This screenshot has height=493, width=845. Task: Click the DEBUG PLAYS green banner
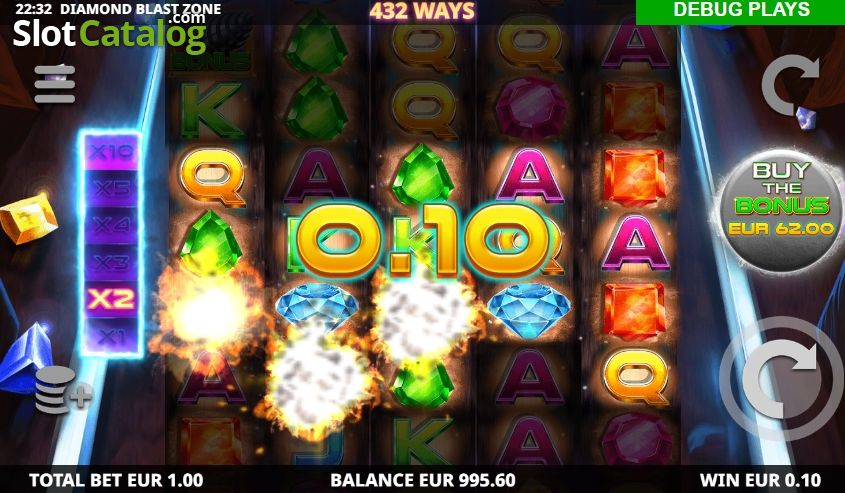[x=740, y=11]
